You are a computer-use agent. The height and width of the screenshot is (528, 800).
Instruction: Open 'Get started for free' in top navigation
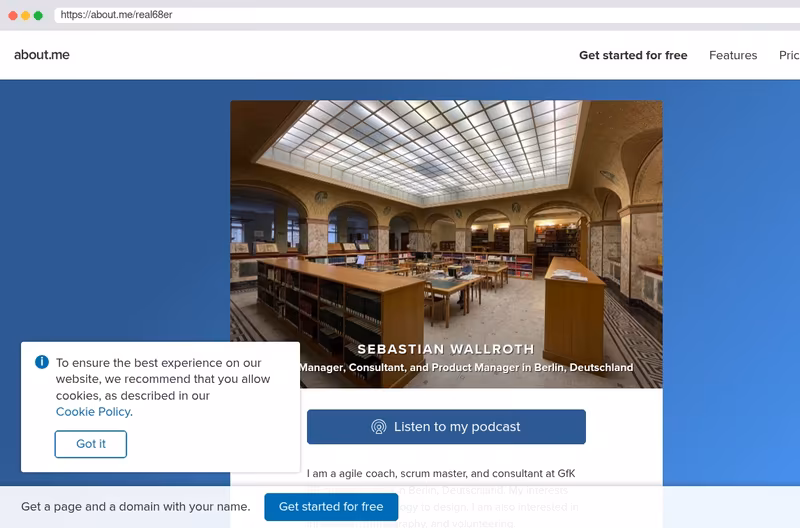pos(633,55)
